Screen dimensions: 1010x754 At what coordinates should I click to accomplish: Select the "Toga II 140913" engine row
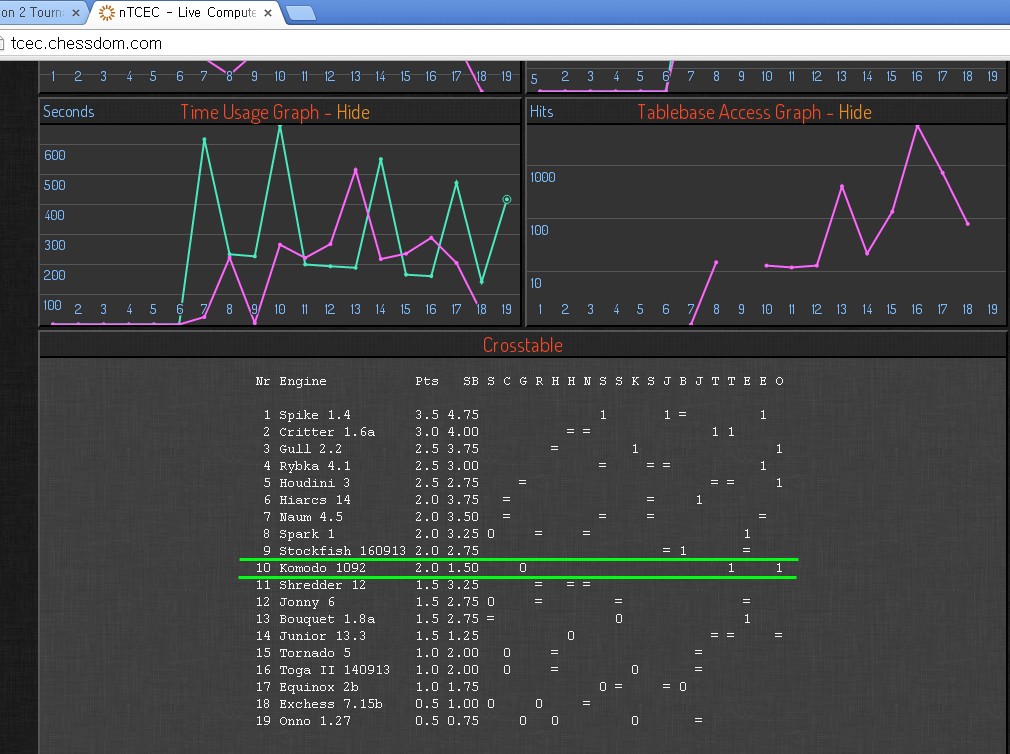pyautogui.click(x=519, y=670)
